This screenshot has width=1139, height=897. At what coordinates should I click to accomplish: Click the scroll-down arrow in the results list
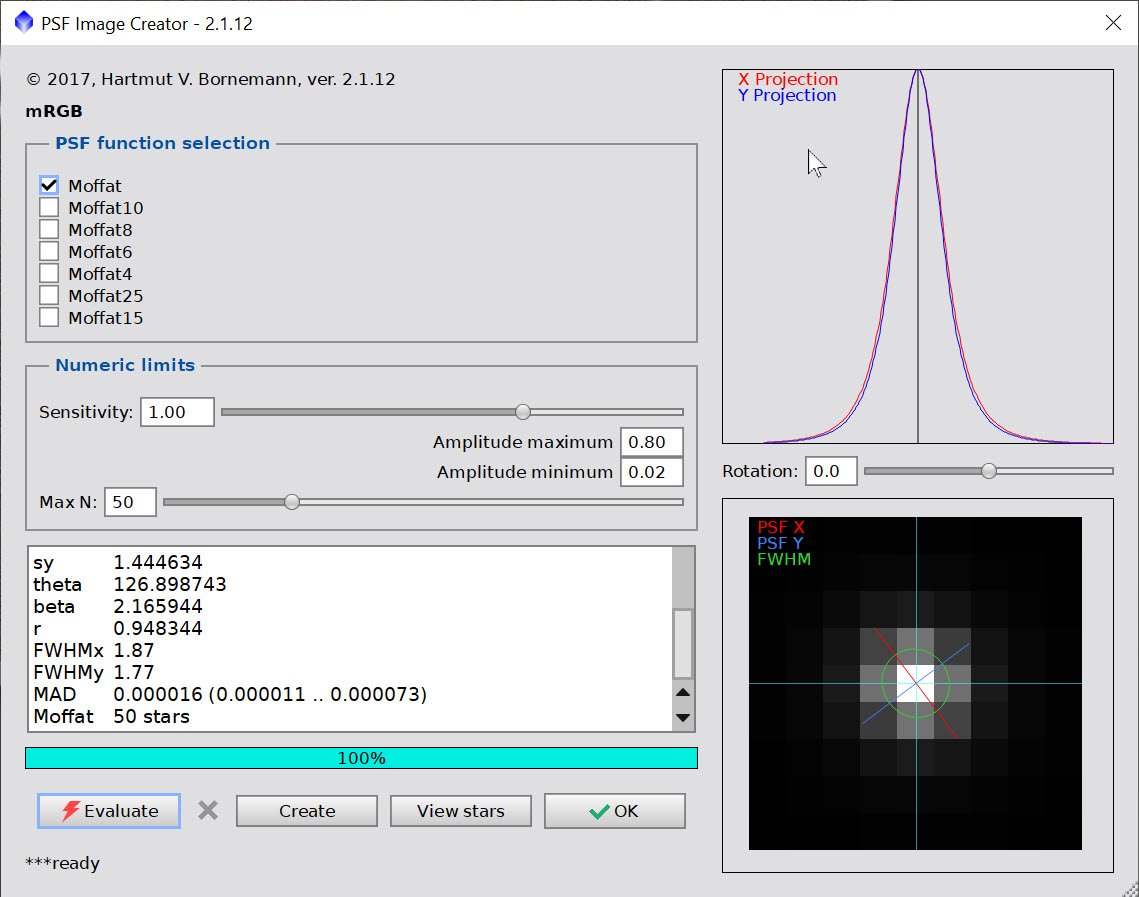(x=683, y=718)
